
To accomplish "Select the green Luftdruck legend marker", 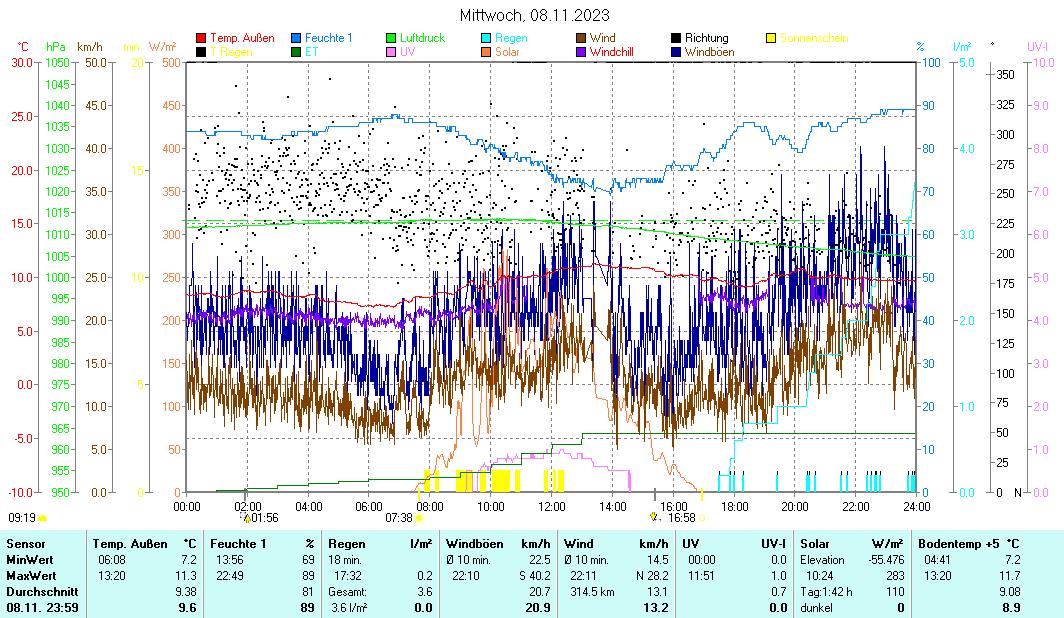I will 392,38.
